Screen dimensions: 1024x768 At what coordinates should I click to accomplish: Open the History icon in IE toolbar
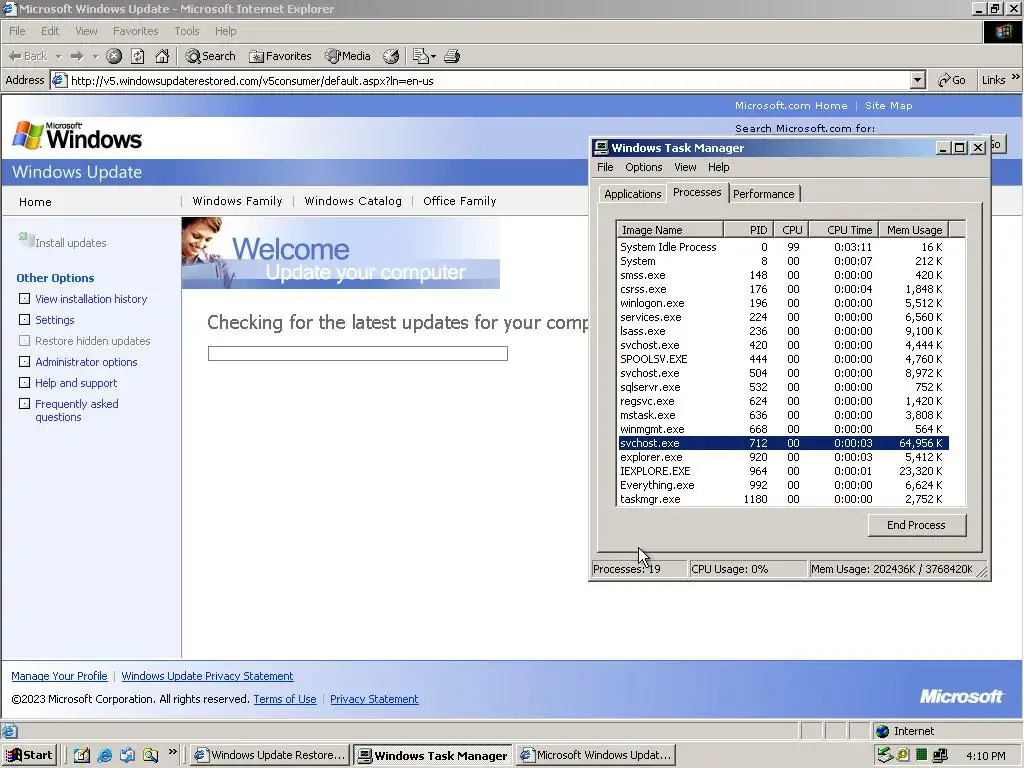point(391,56)
